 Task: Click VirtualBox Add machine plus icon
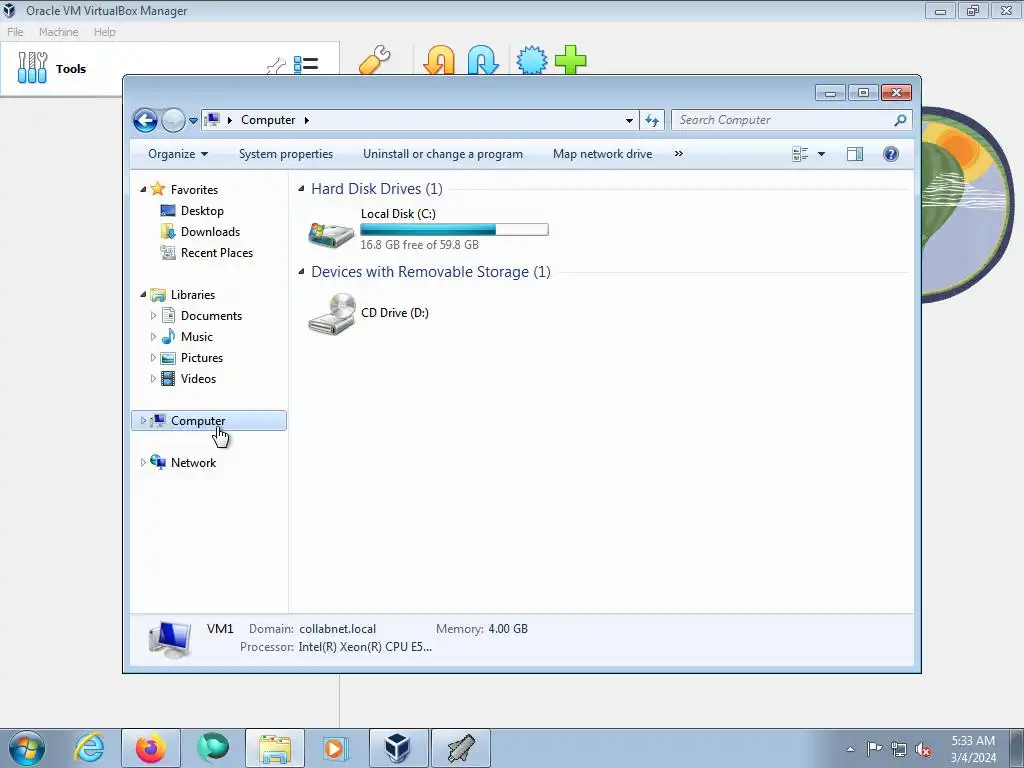[570, 60]
